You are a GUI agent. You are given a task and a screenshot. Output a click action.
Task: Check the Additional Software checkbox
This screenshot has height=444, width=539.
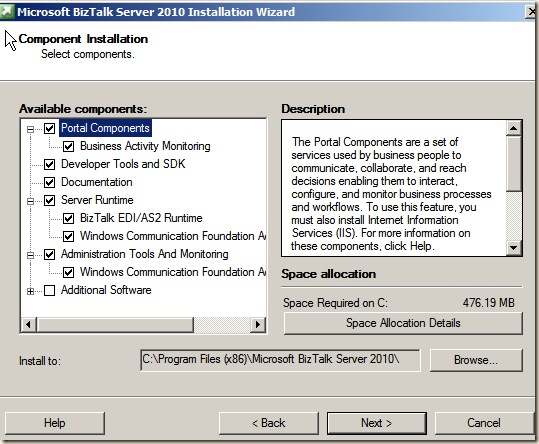pyautogui.click(x=50, y=290)
